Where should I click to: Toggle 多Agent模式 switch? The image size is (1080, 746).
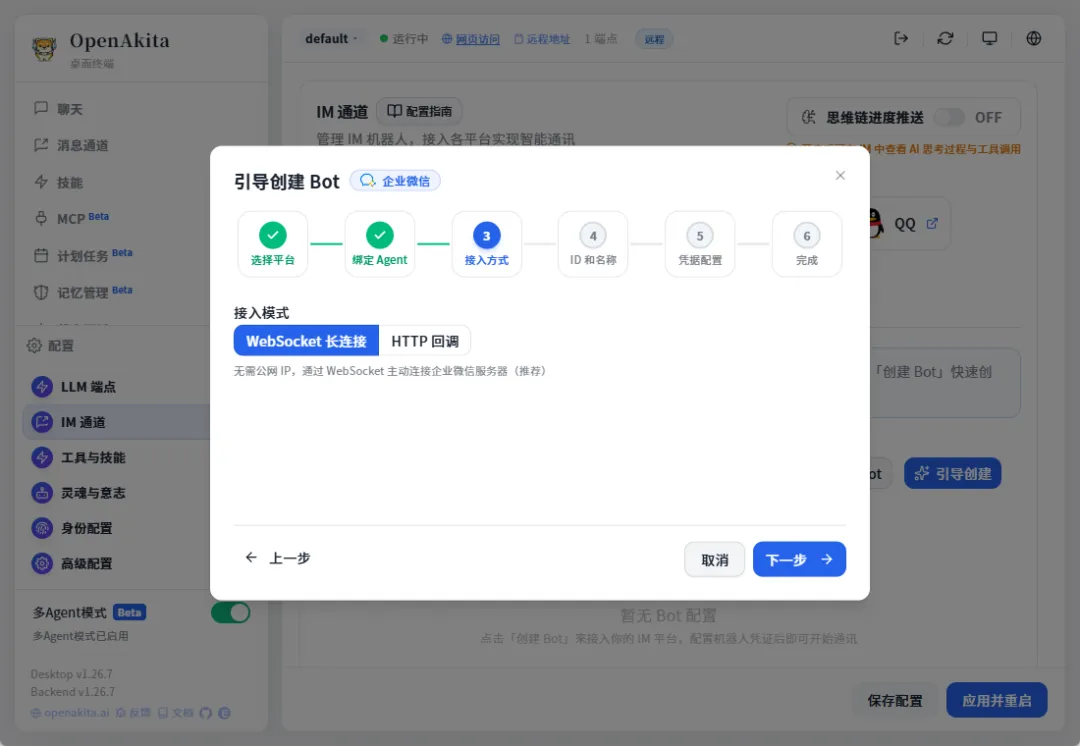(x=231, y=612)
